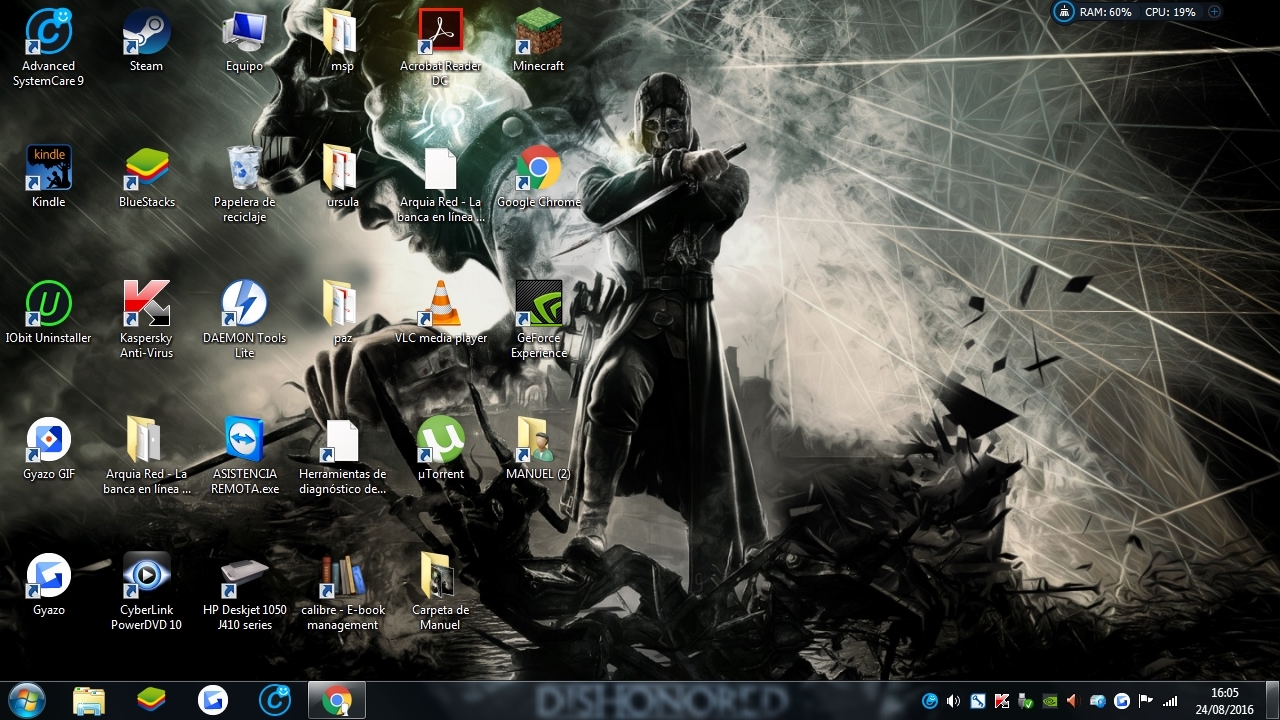Image resolution: width=1280 pixels, height=720 pixels.
Task: Click the blue key tray icon
Action: point(978,701)
